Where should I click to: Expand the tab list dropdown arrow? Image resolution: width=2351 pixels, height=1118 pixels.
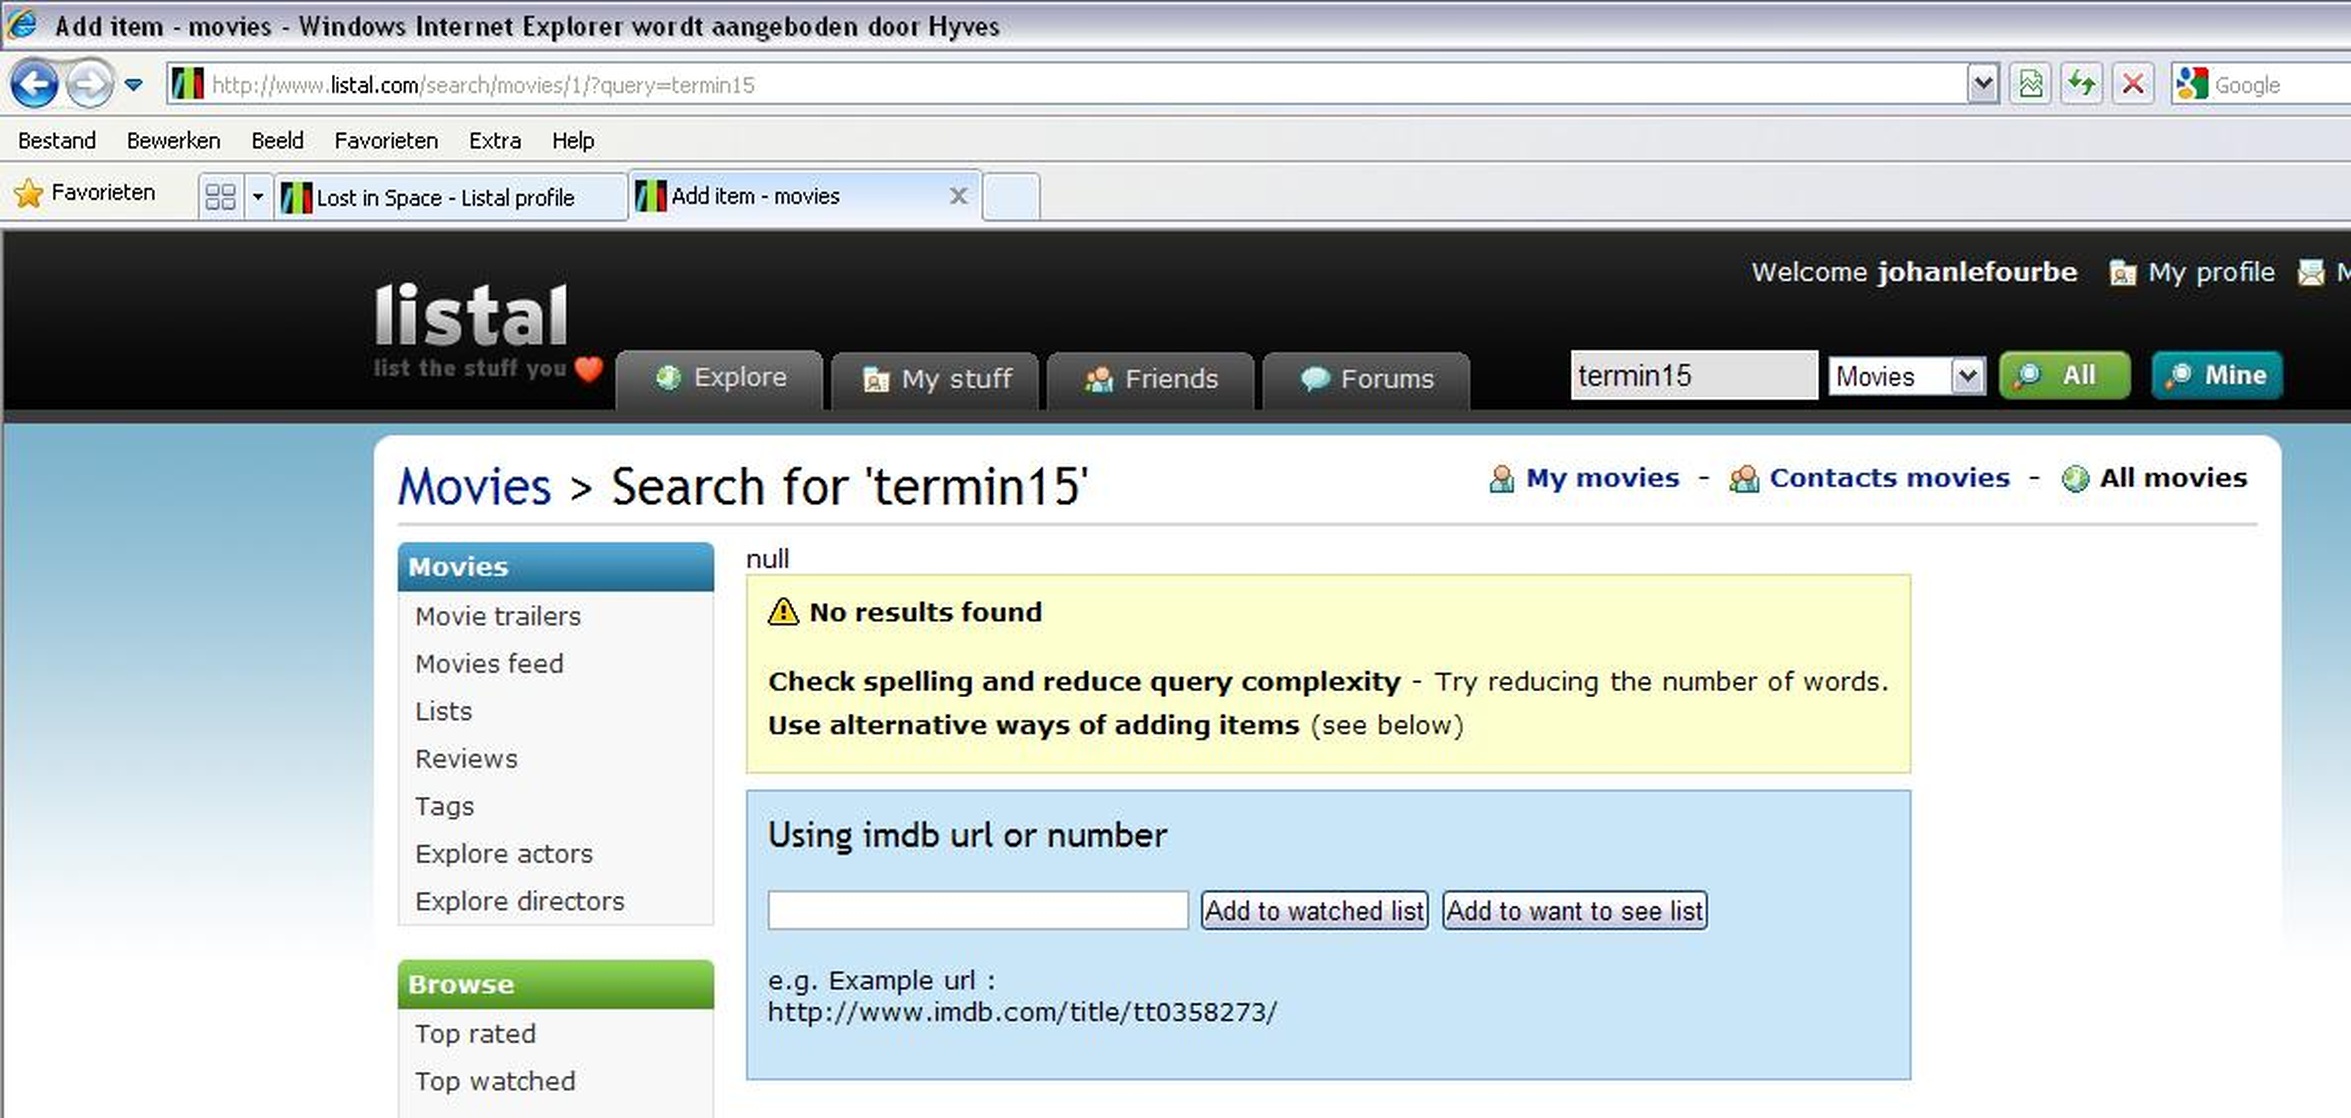pyautogui.click(x=258, y=196)
